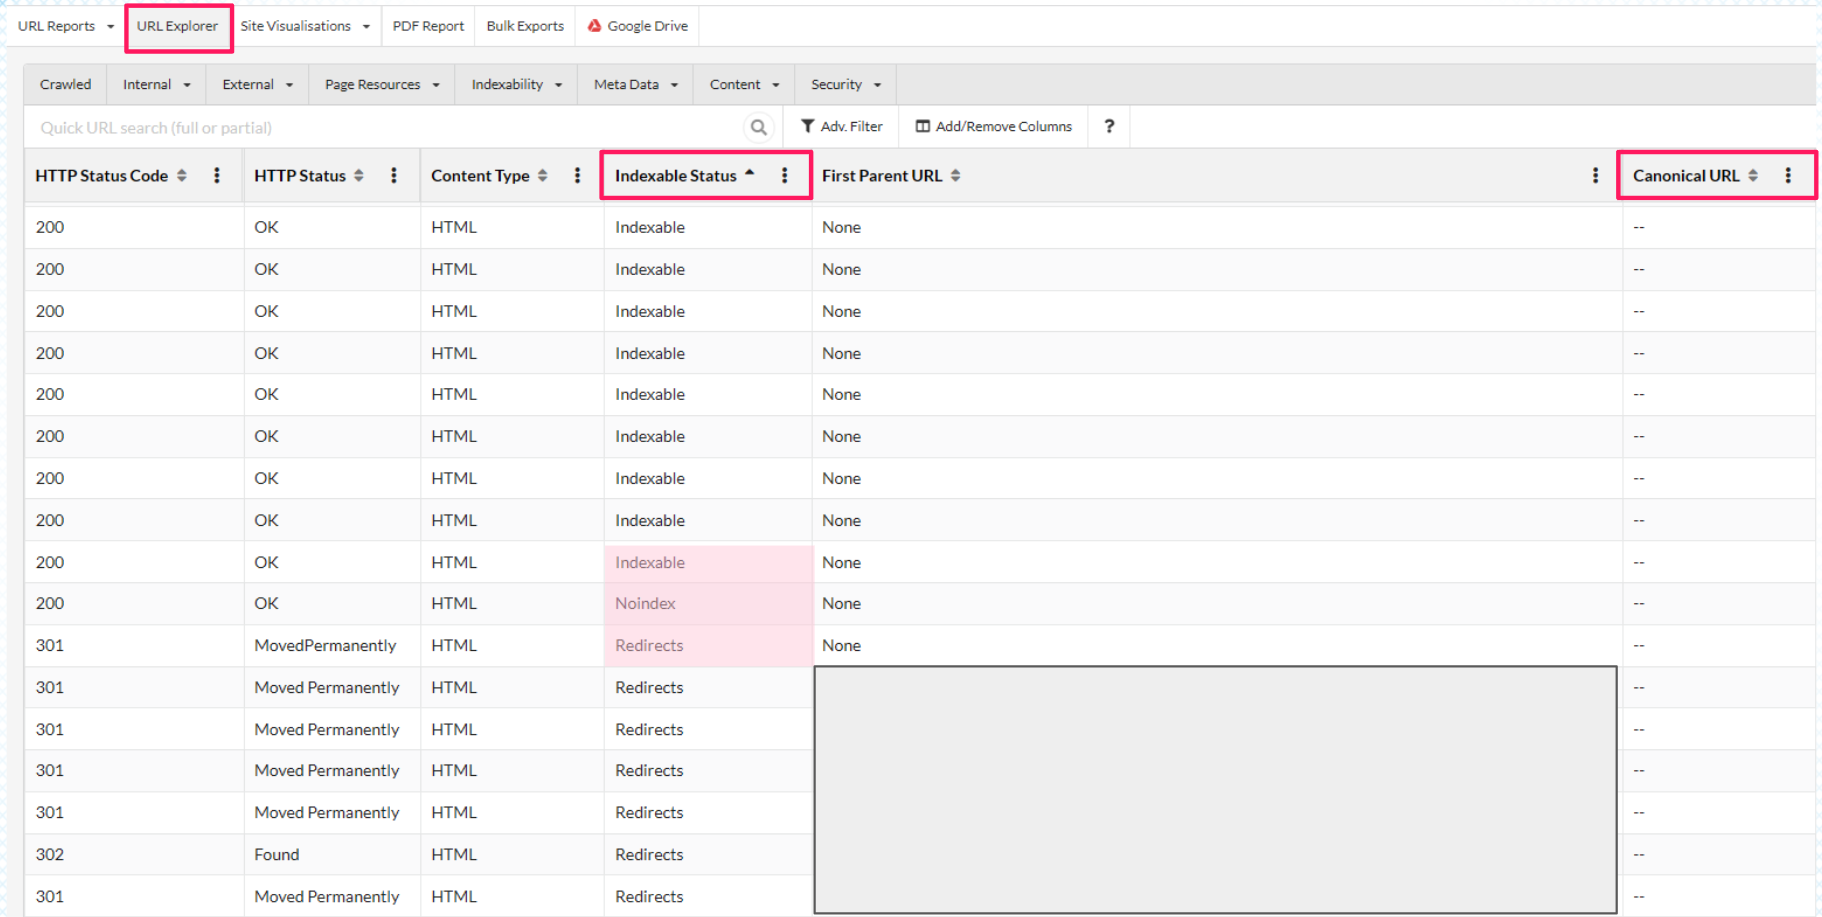Open the Internal filter dropdown
Image resolution: width=1822 pixels, height=917 pixels.
[155, 84]
